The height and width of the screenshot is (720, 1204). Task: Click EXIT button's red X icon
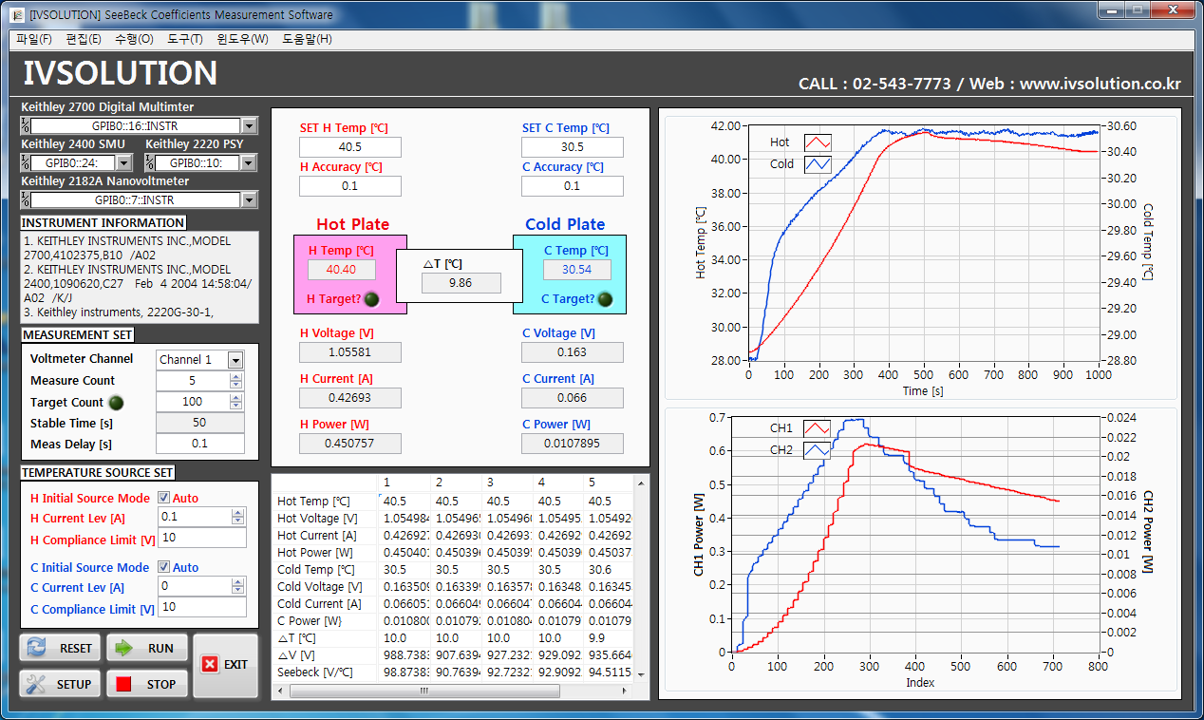209,665
